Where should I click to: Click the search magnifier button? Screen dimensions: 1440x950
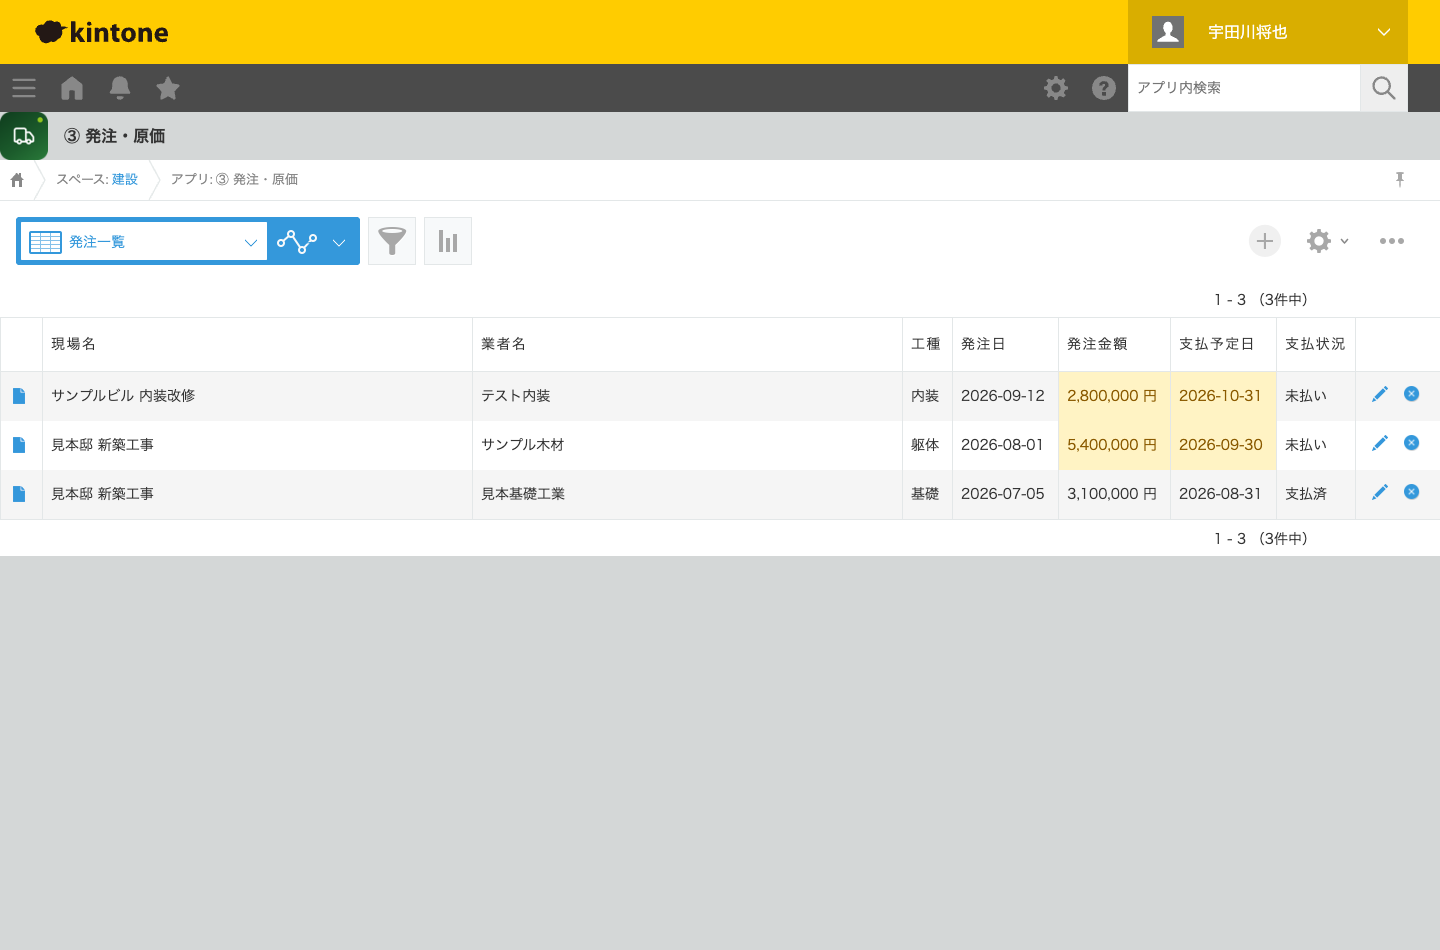1384,88
